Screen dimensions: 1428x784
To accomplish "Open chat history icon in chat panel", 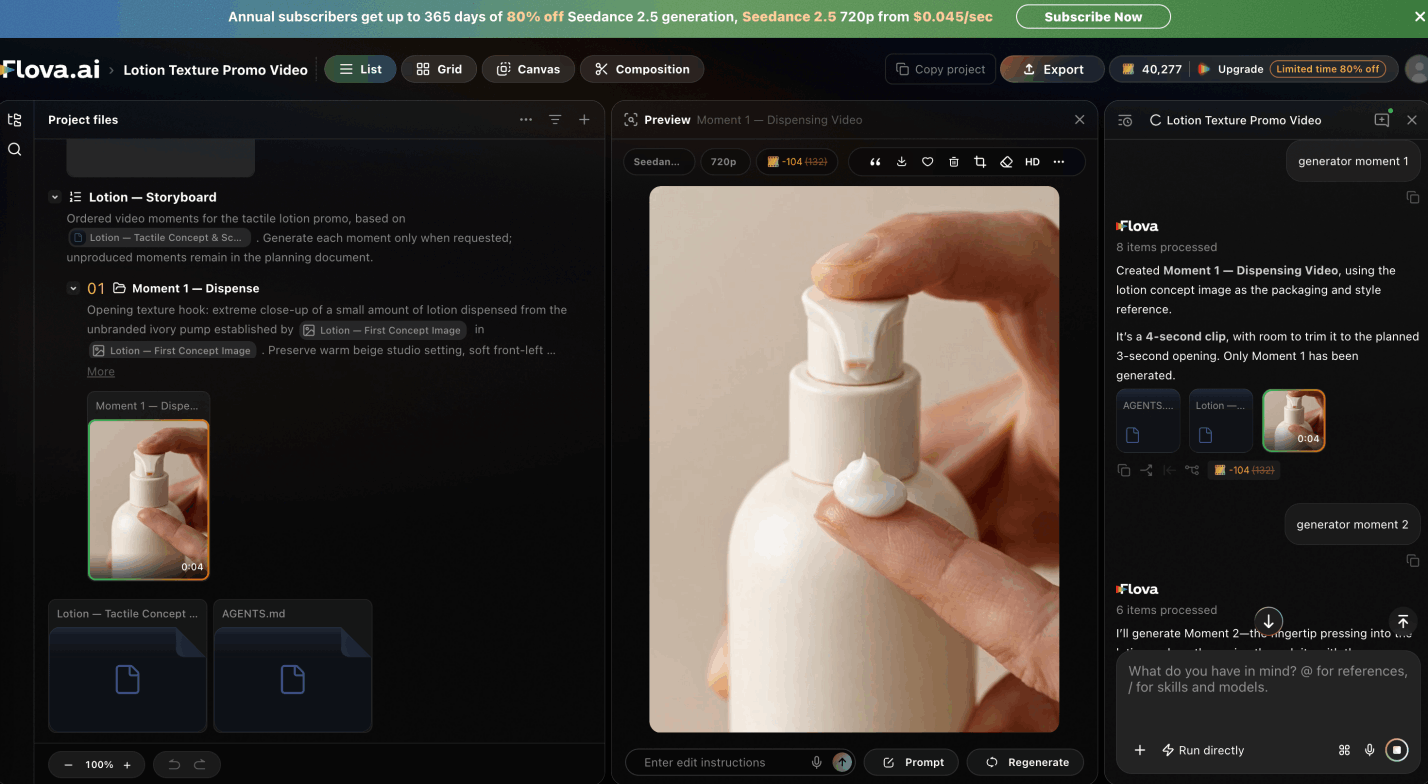I will (1125, 120).
